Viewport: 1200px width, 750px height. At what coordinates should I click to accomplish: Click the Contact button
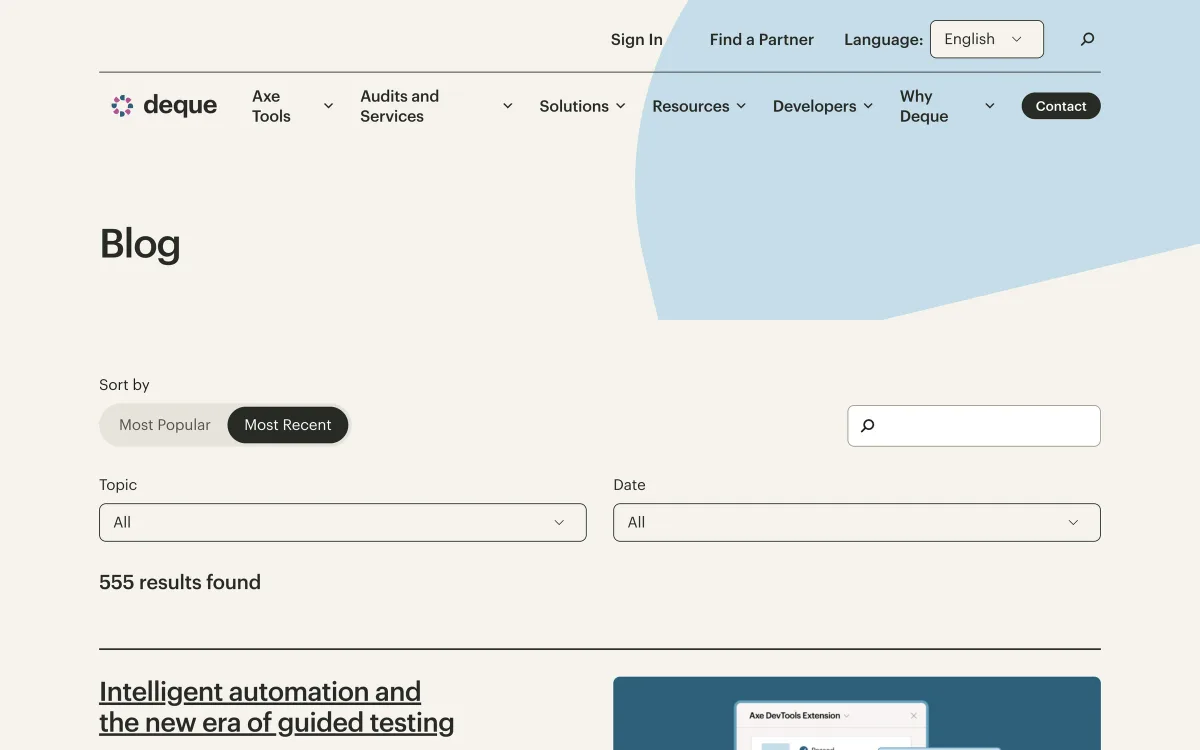pos(1061,106)
